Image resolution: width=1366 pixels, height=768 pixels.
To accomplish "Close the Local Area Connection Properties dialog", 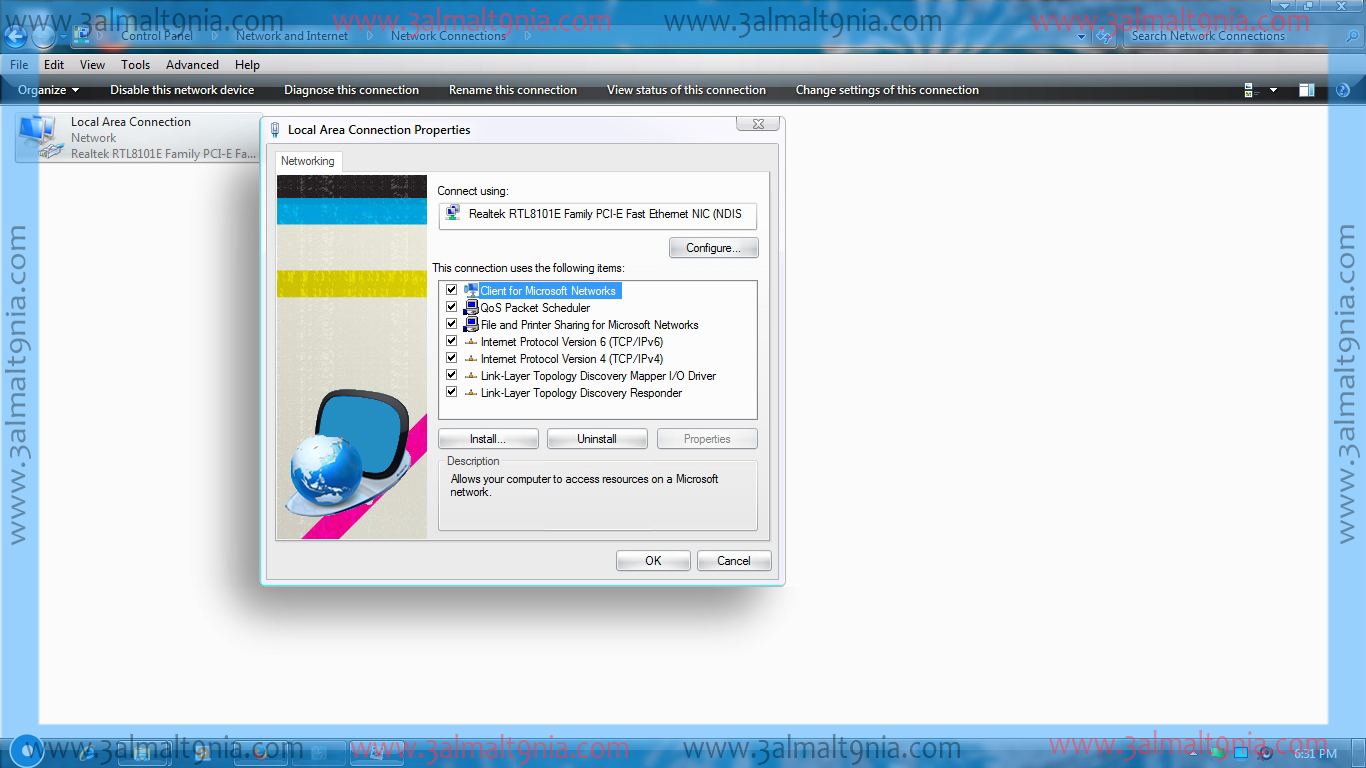I will coord(758,124).
